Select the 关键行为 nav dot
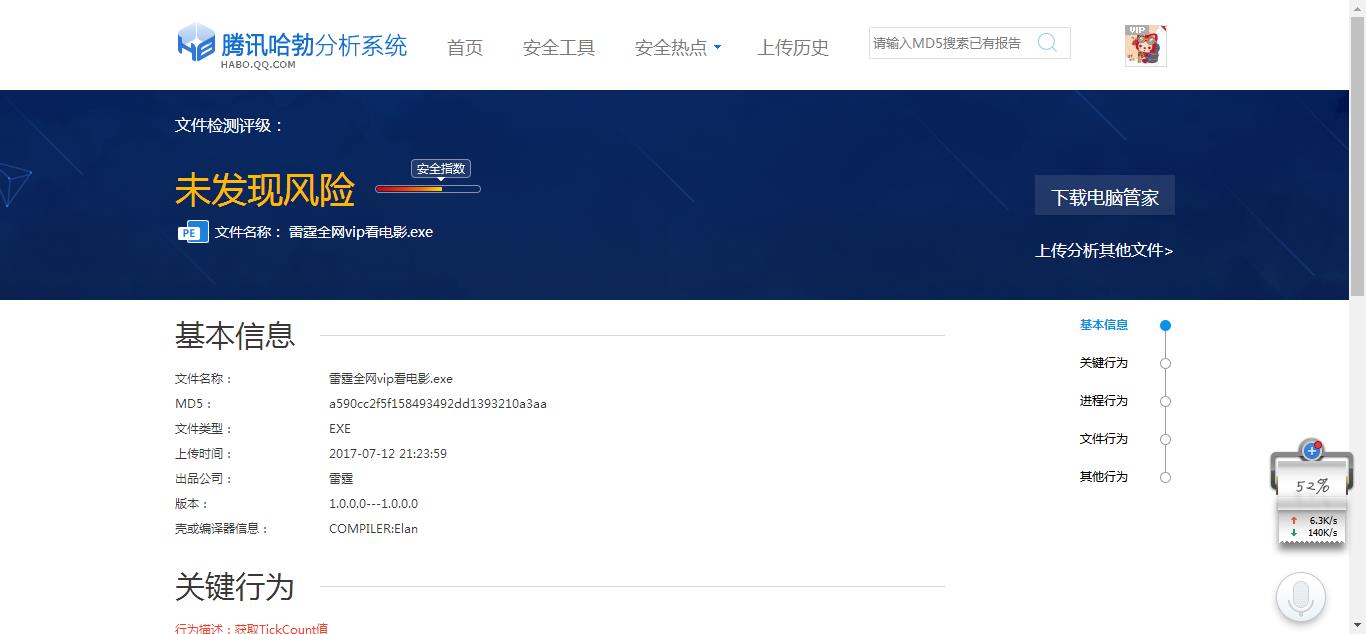 tap(1165, 363)
